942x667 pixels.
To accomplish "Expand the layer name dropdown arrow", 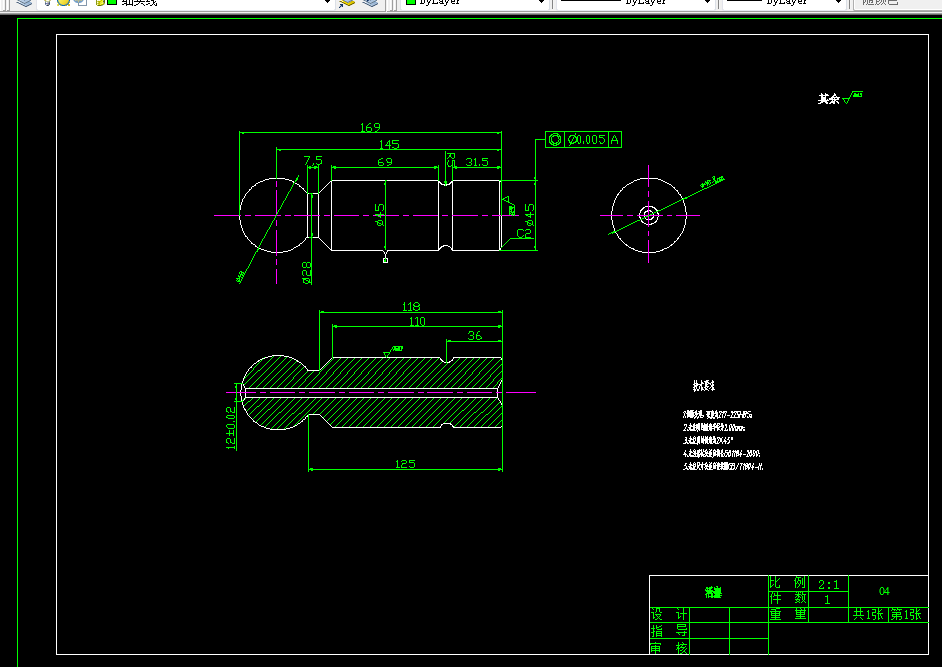I will coord(327,2).
